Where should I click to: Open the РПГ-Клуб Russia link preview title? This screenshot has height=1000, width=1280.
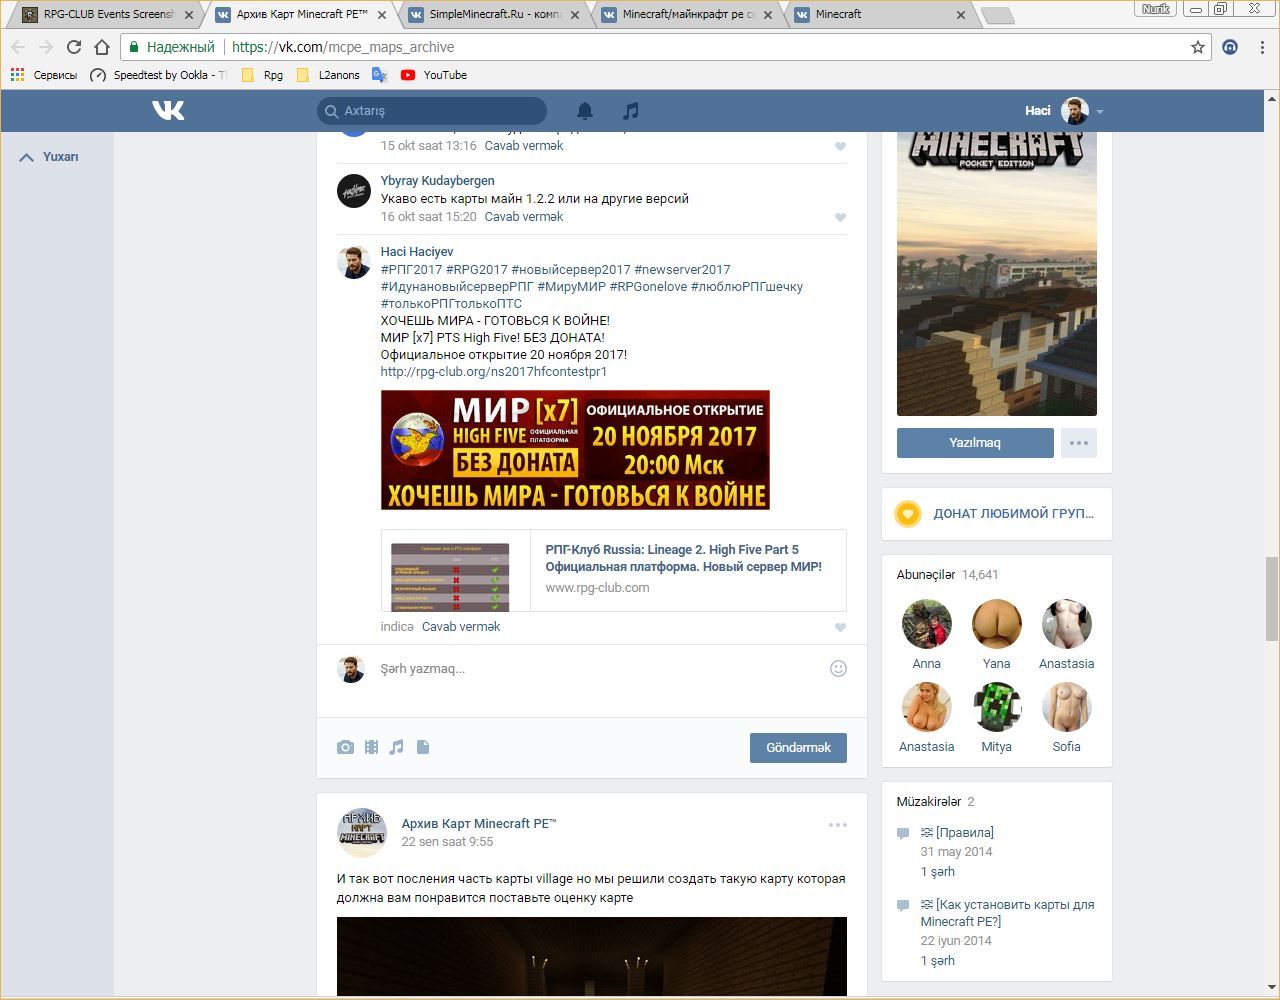click(684, 558)
